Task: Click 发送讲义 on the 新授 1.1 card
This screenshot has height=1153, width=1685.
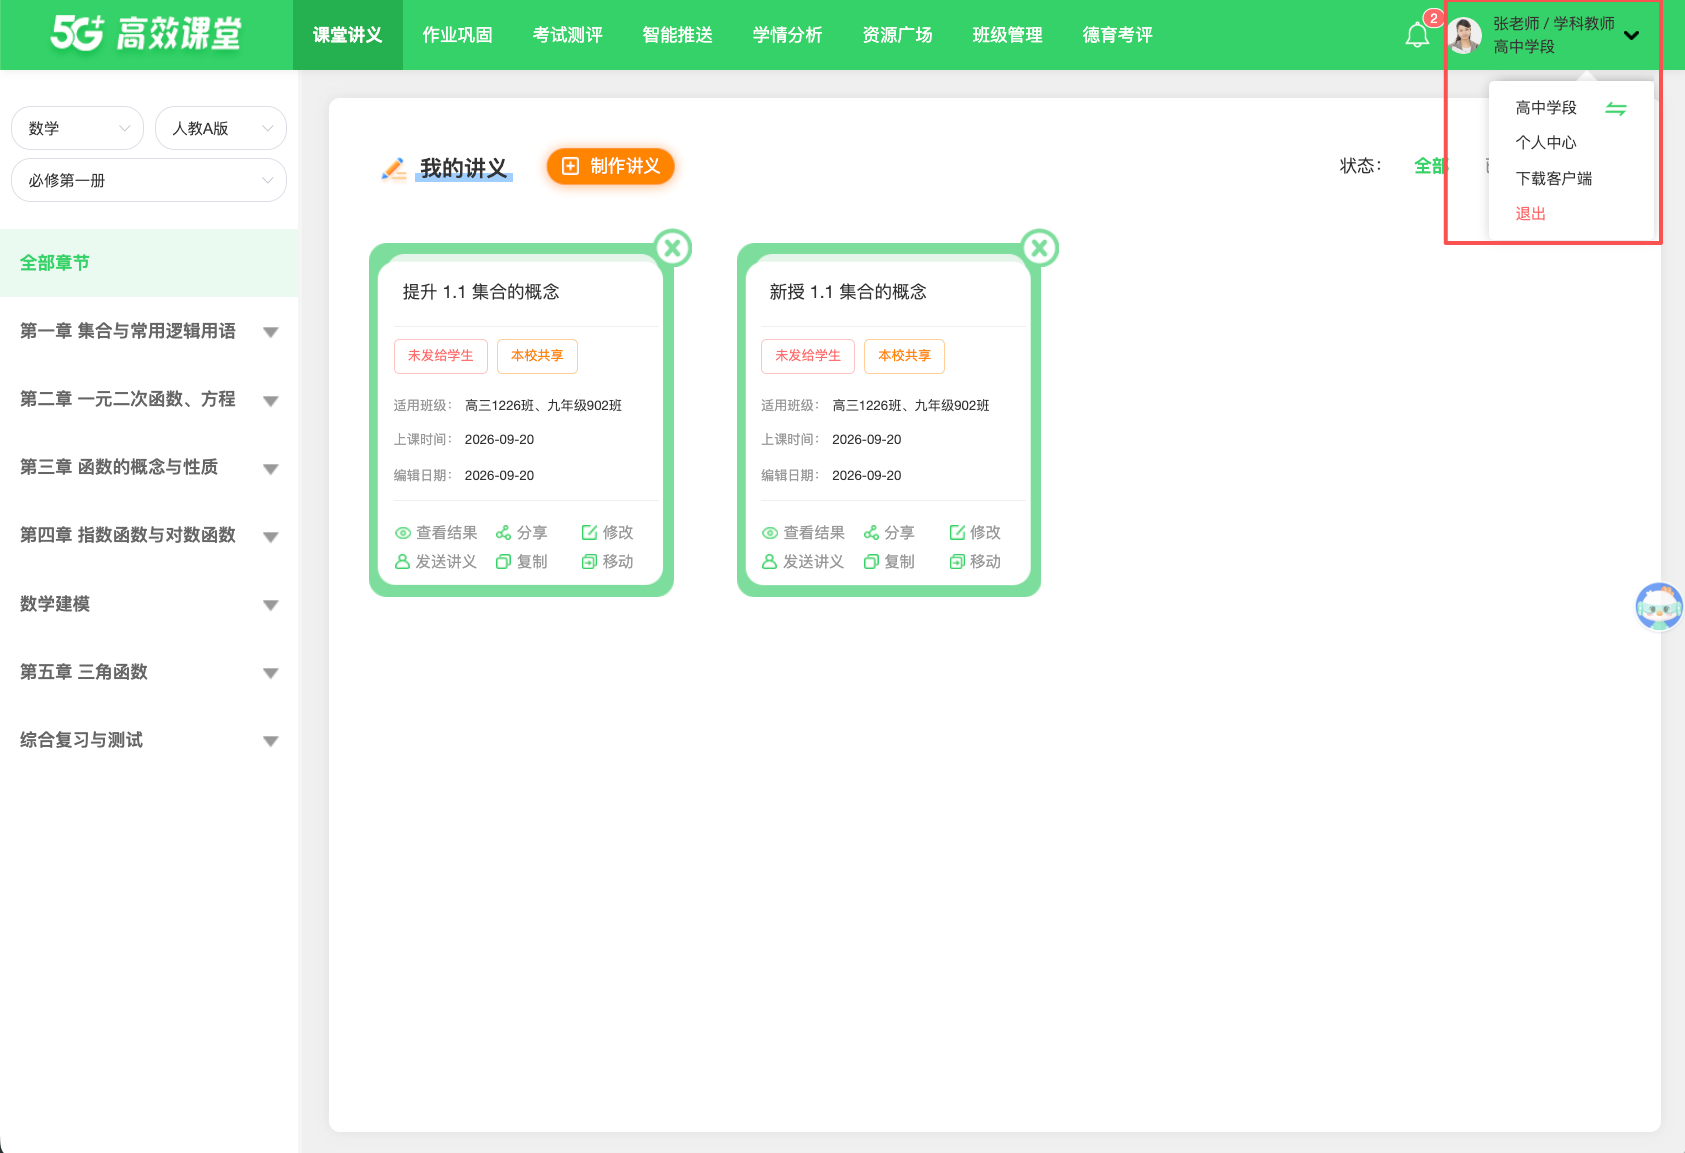Action: pyautogui.click(x=803, y=562)
